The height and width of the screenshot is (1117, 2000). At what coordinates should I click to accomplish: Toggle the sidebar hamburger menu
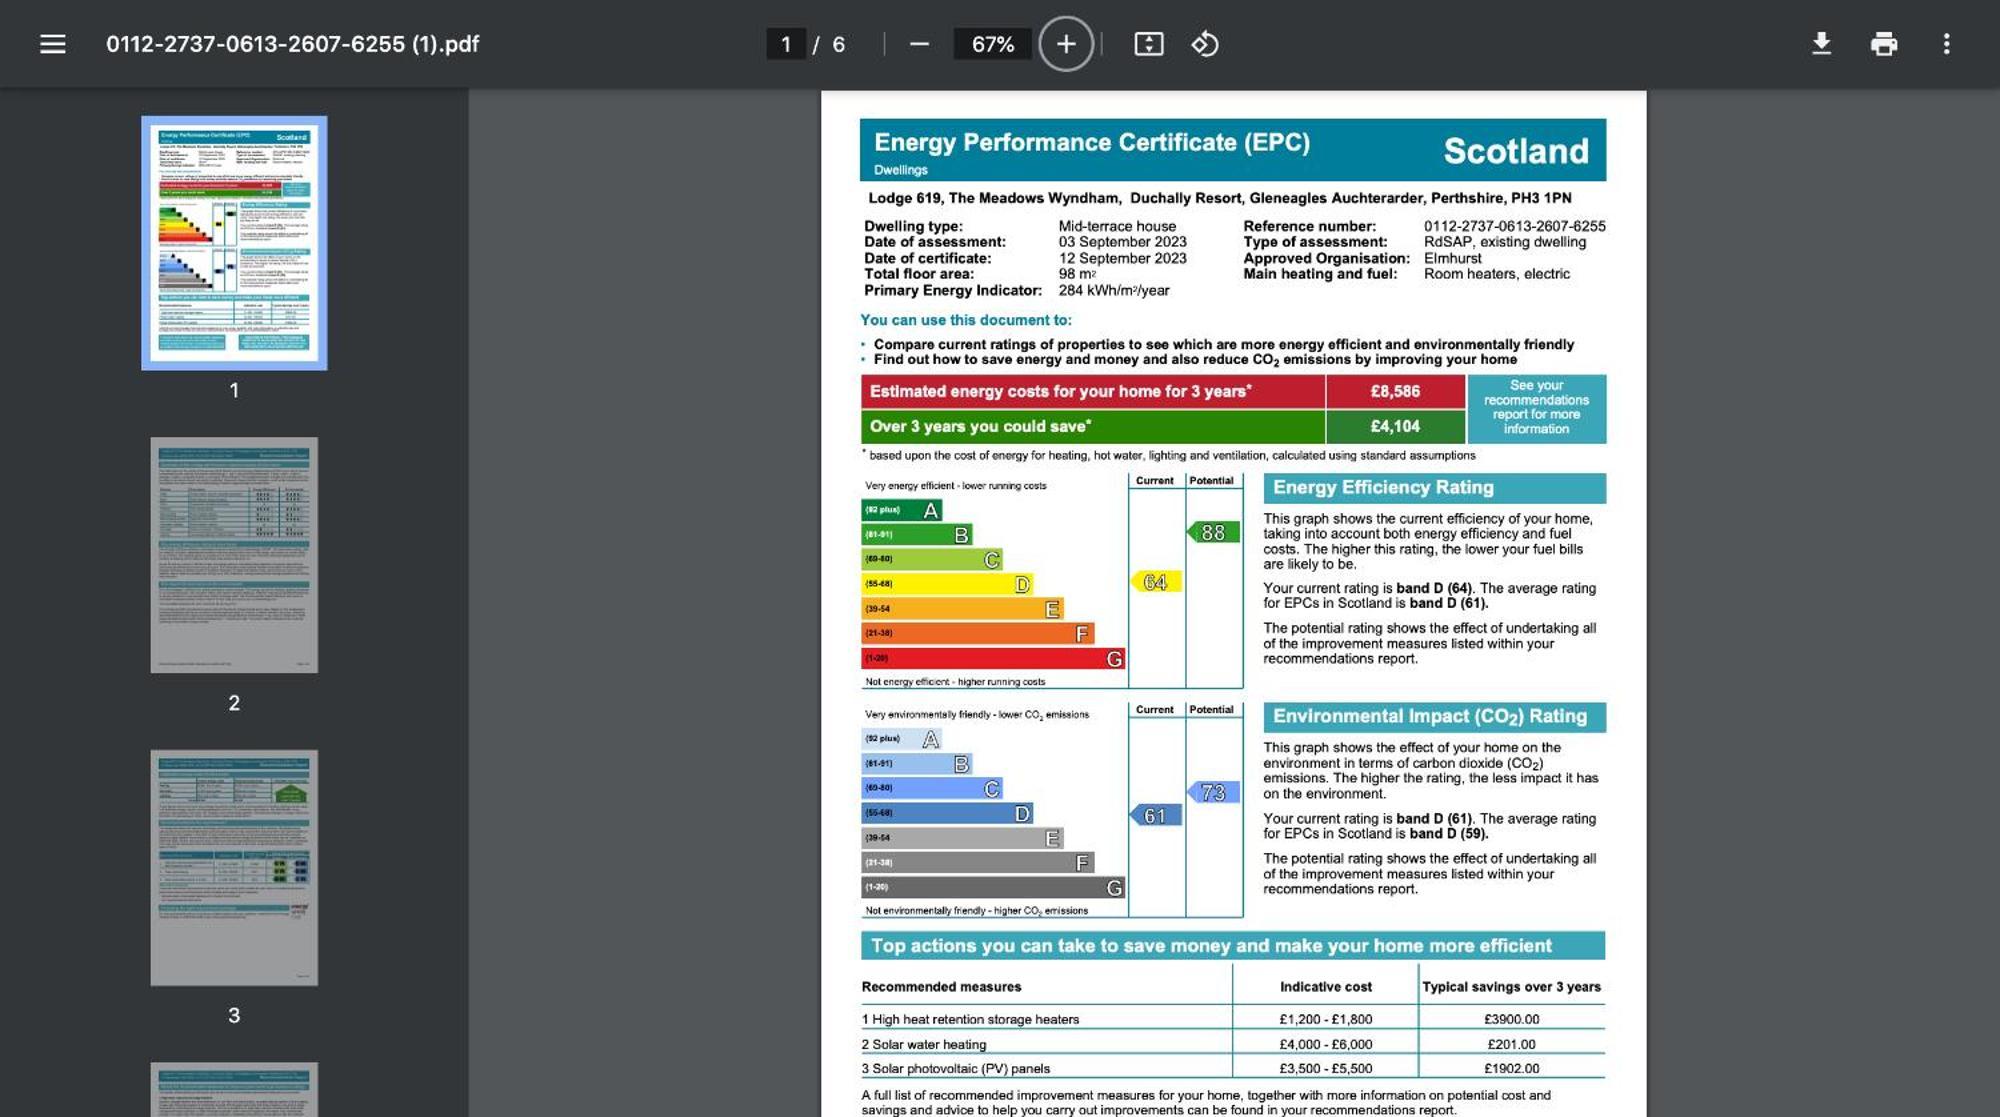coord(52,44)
